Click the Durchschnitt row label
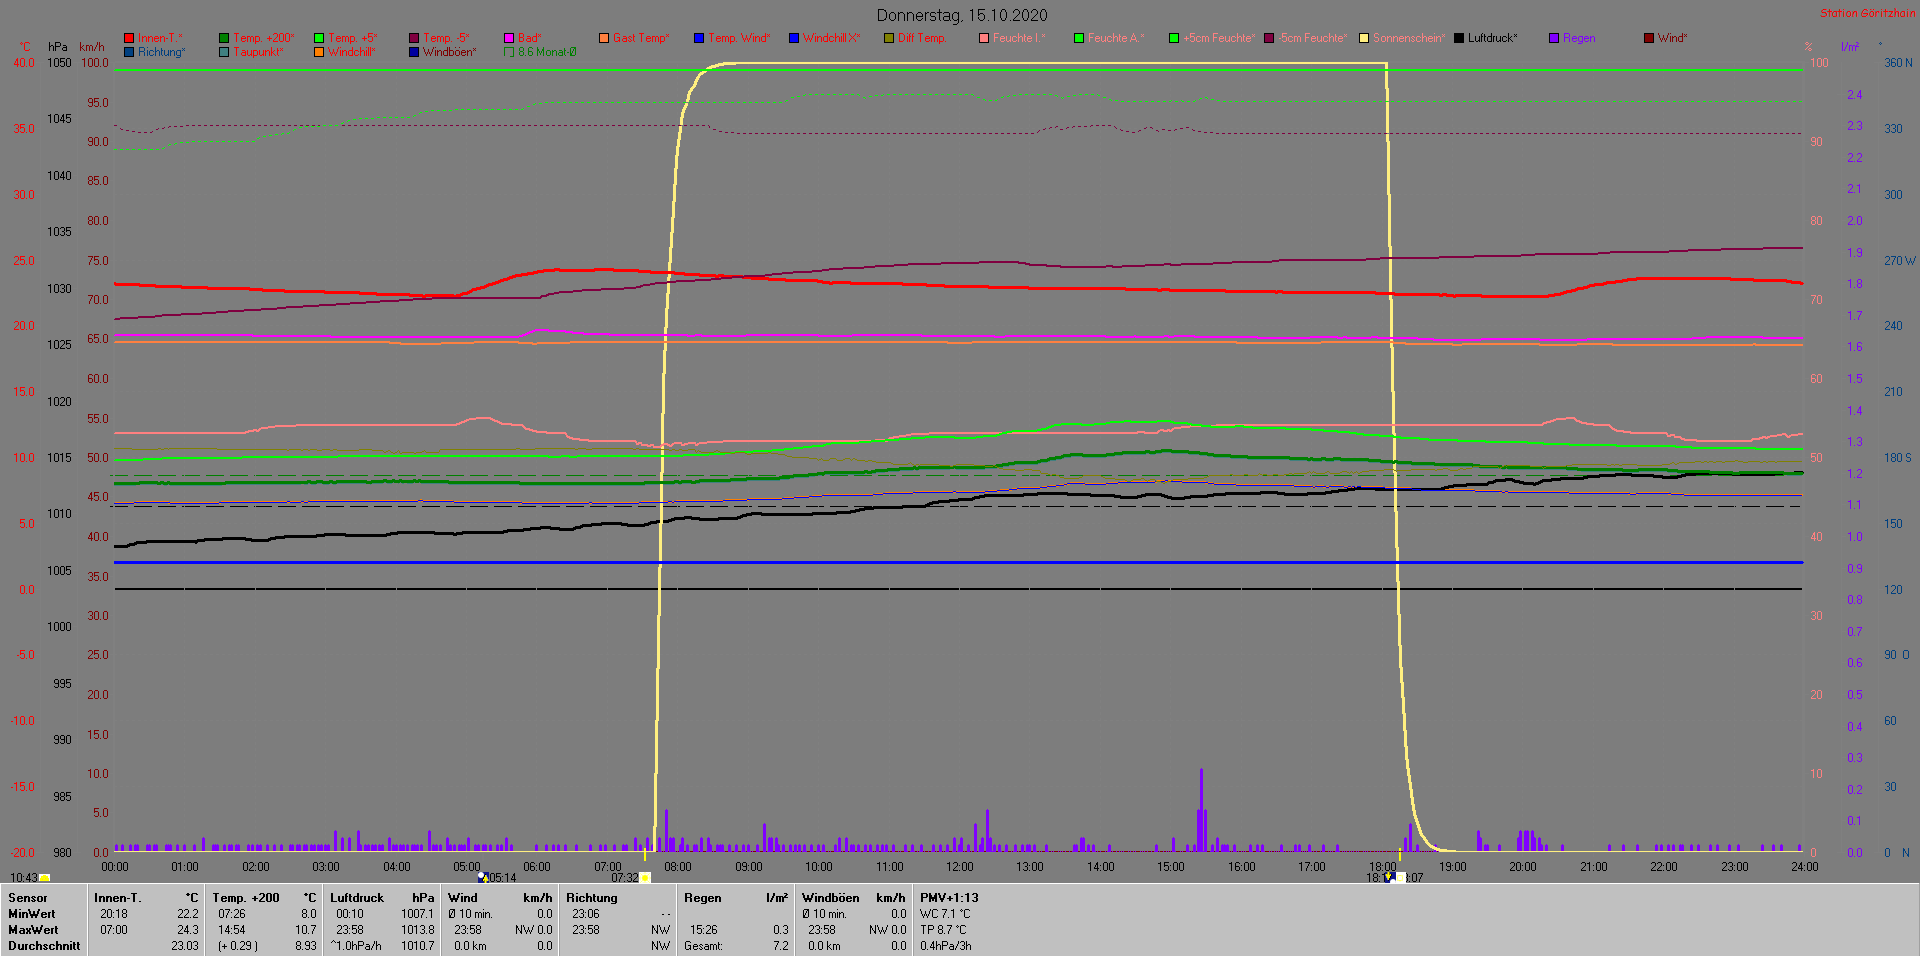This screenshot has height=956, width=1920. [x=44, y=946]
